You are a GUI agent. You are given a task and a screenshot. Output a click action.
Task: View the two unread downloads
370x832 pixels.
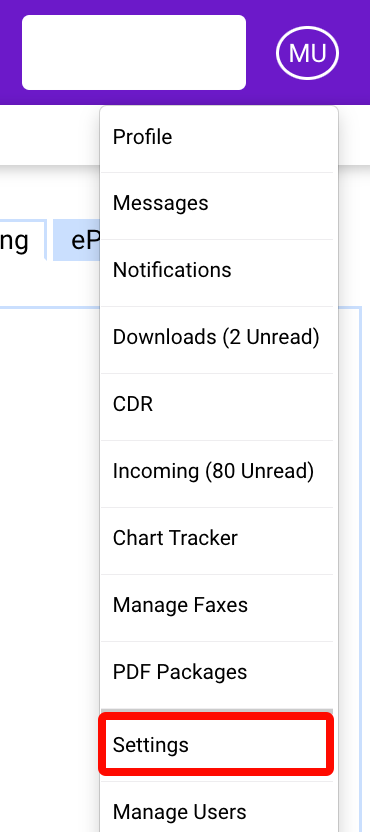[x=217, y=337]
